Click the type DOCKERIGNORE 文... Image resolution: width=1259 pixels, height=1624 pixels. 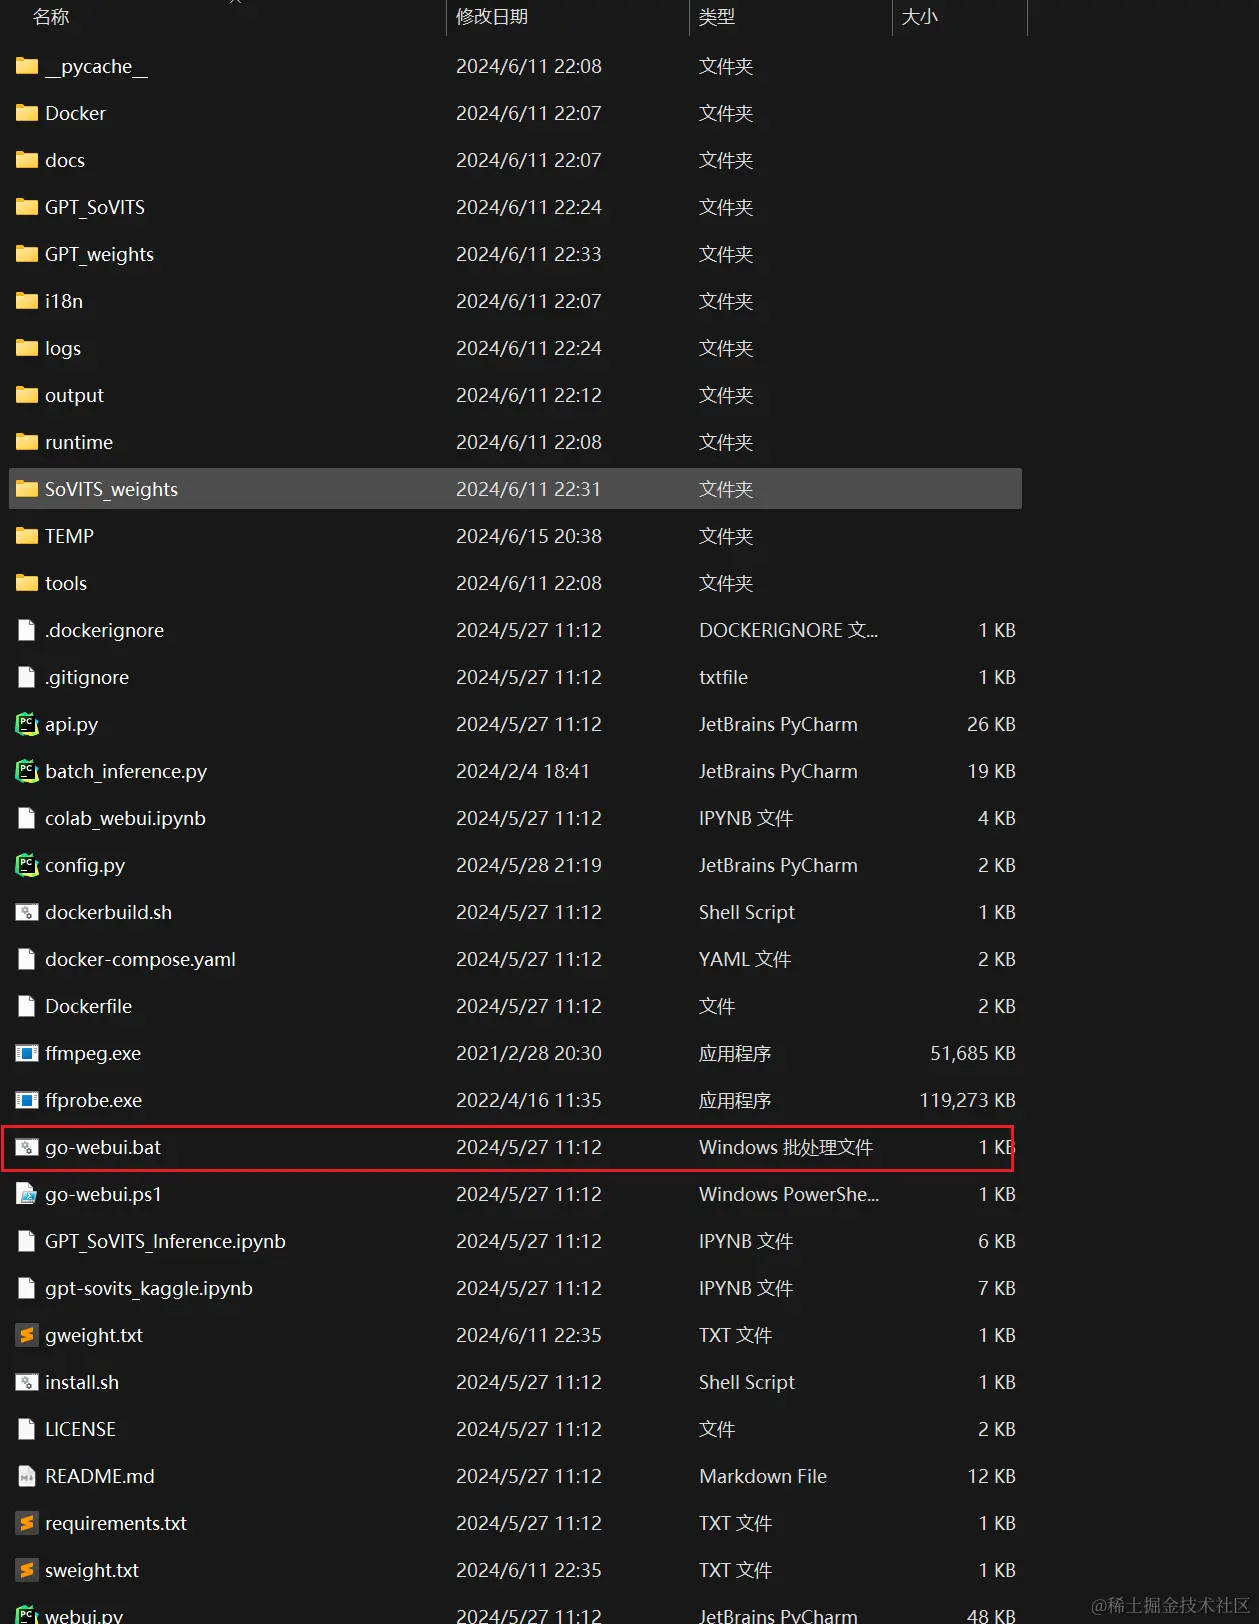tap(788, 630)
